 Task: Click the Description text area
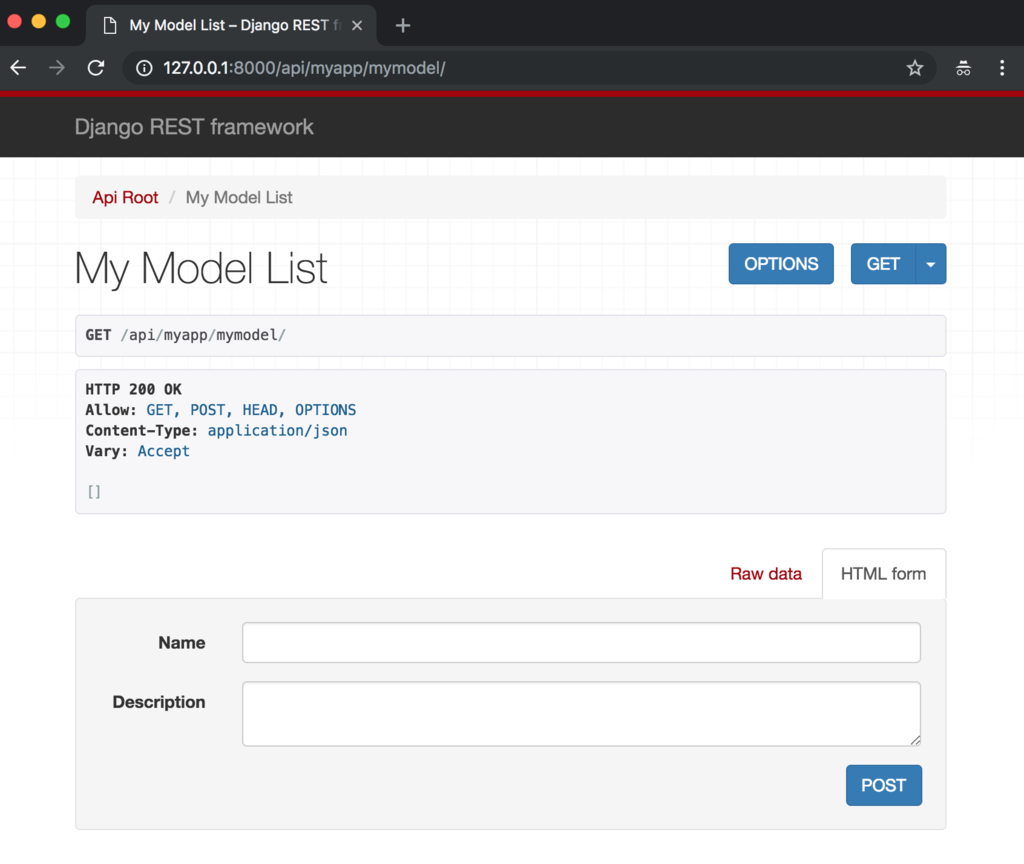pos(581,714)
